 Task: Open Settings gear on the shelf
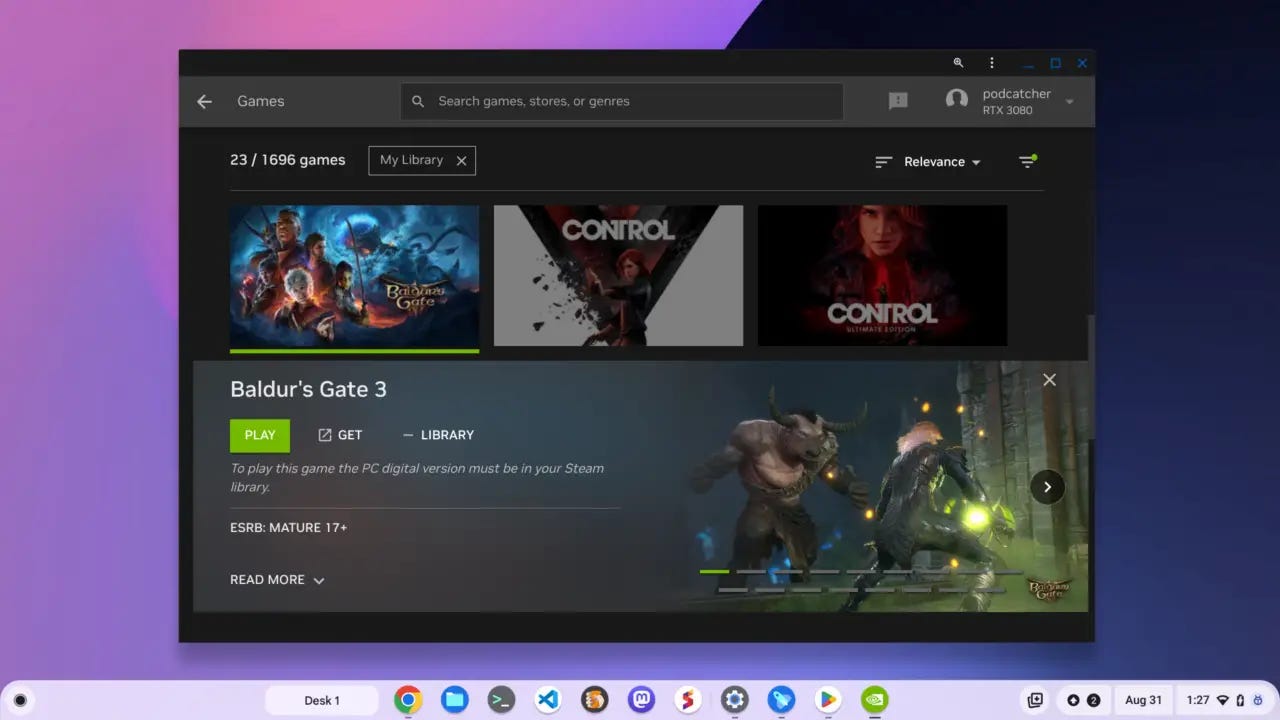click(x=735, y=700)
